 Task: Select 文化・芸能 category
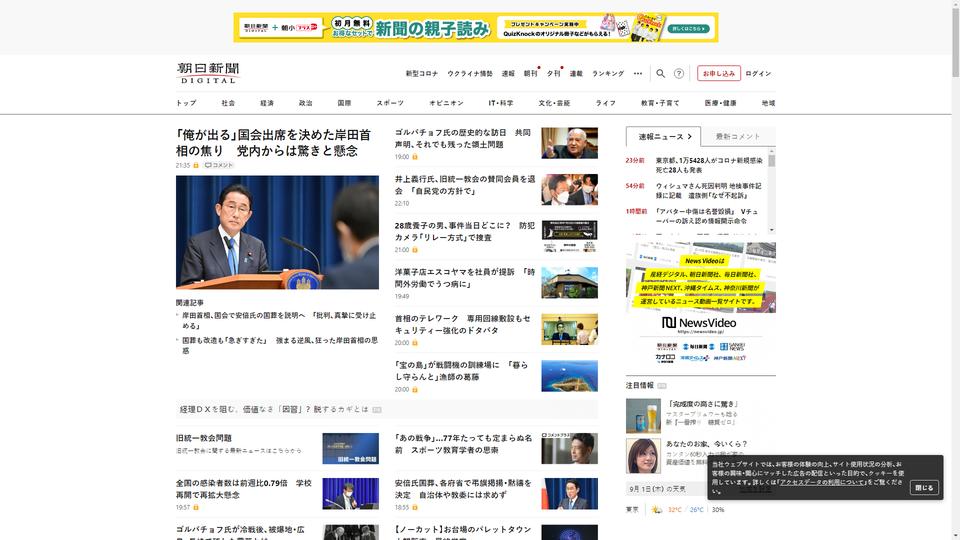coord(554,103)
